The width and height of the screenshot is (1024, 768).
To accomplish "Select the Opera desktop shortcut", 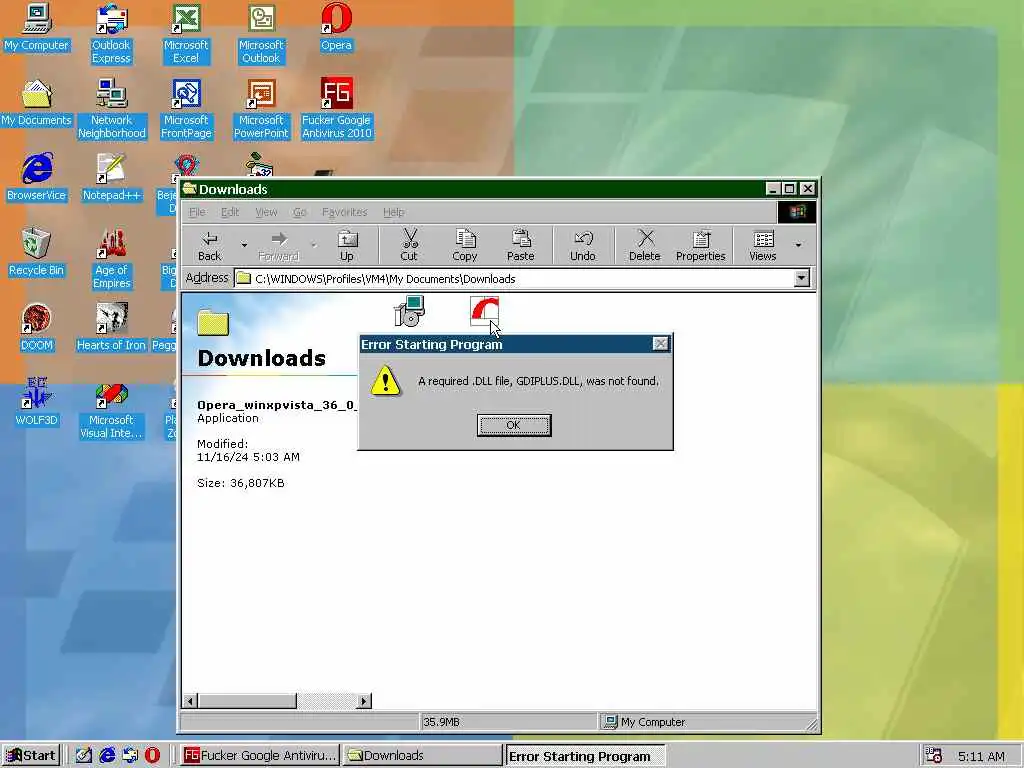I will [336, 28].
